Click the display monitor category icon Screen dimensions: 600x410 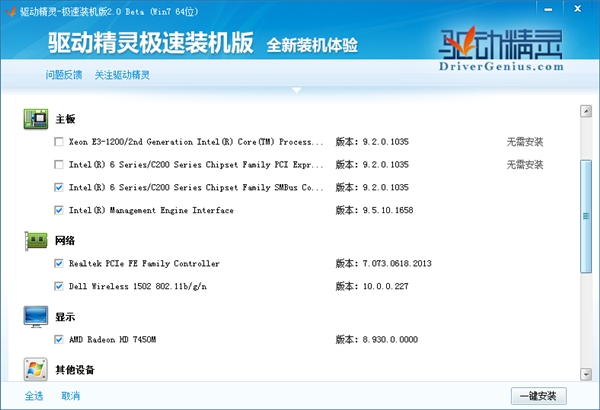(x=36, y=317)
